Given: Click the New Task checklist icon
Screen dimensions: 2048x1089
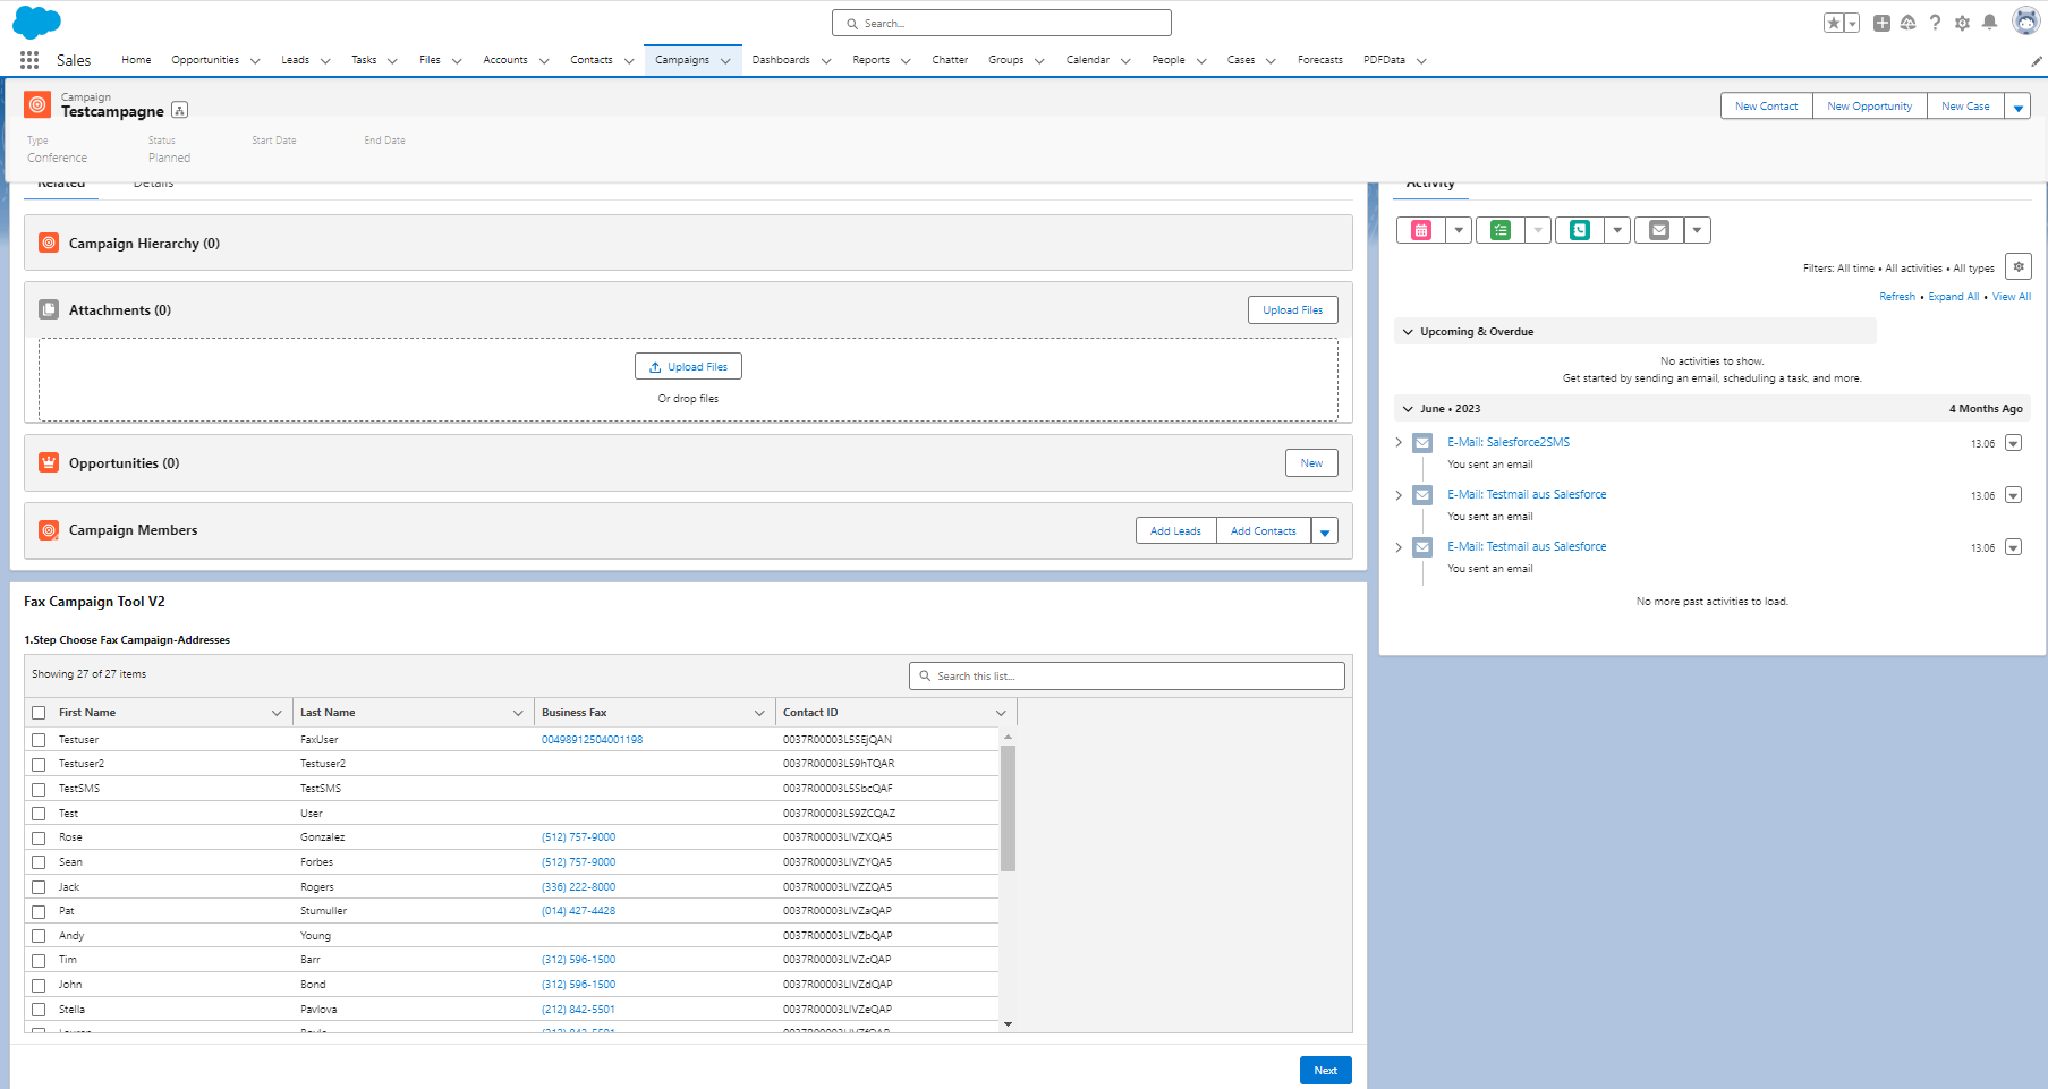Looking at the screenshot, I should click(1500, 230).
